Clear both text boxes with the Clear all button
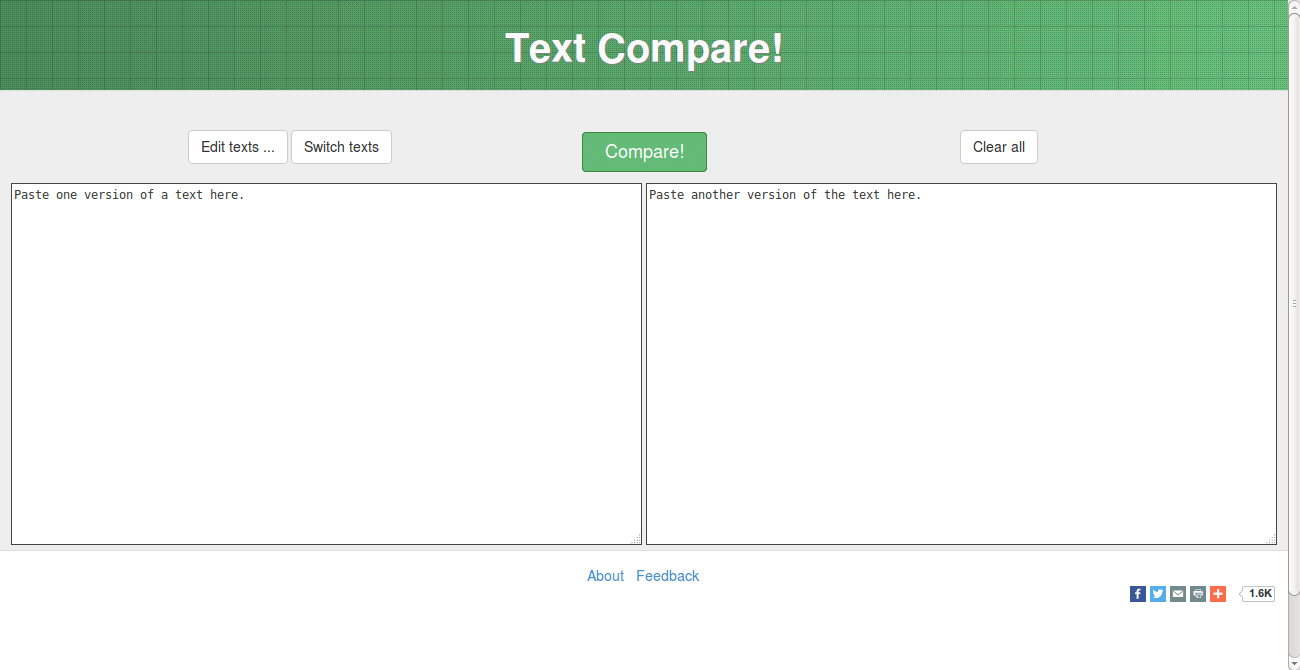Screen dimensions: 1300x670 tap(999, 147)
